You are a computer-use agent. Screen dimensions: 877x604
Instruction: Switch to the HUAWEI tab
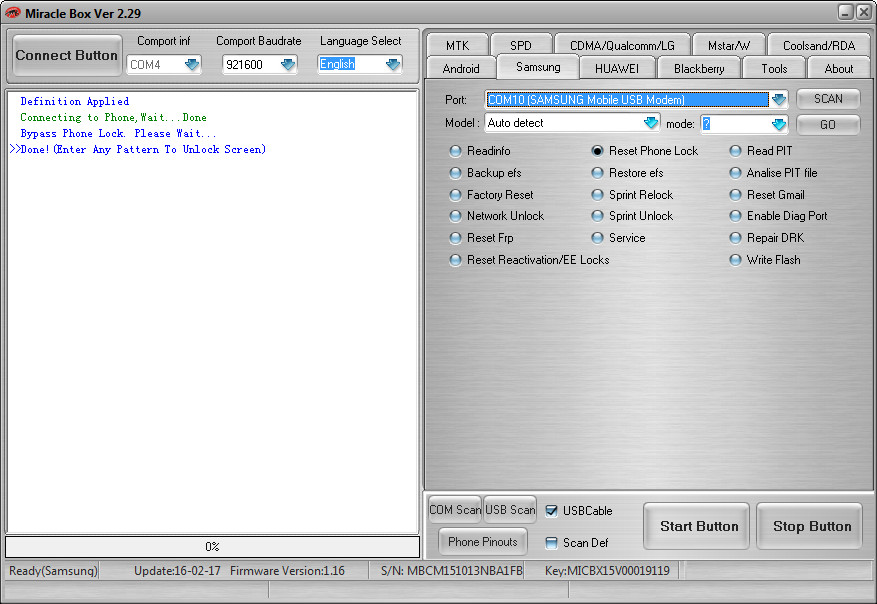pyautogui.click(x=617, y=68)
